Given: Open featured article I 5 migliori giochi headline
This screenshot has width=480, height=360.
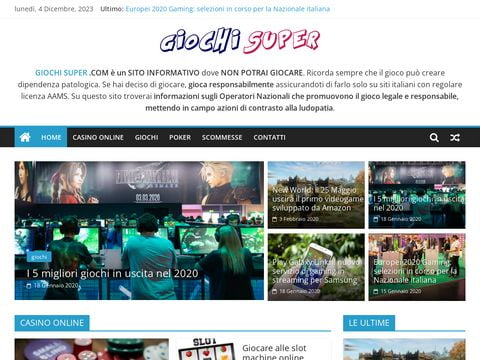Looking at the screenshot, I should click(112, 273).
